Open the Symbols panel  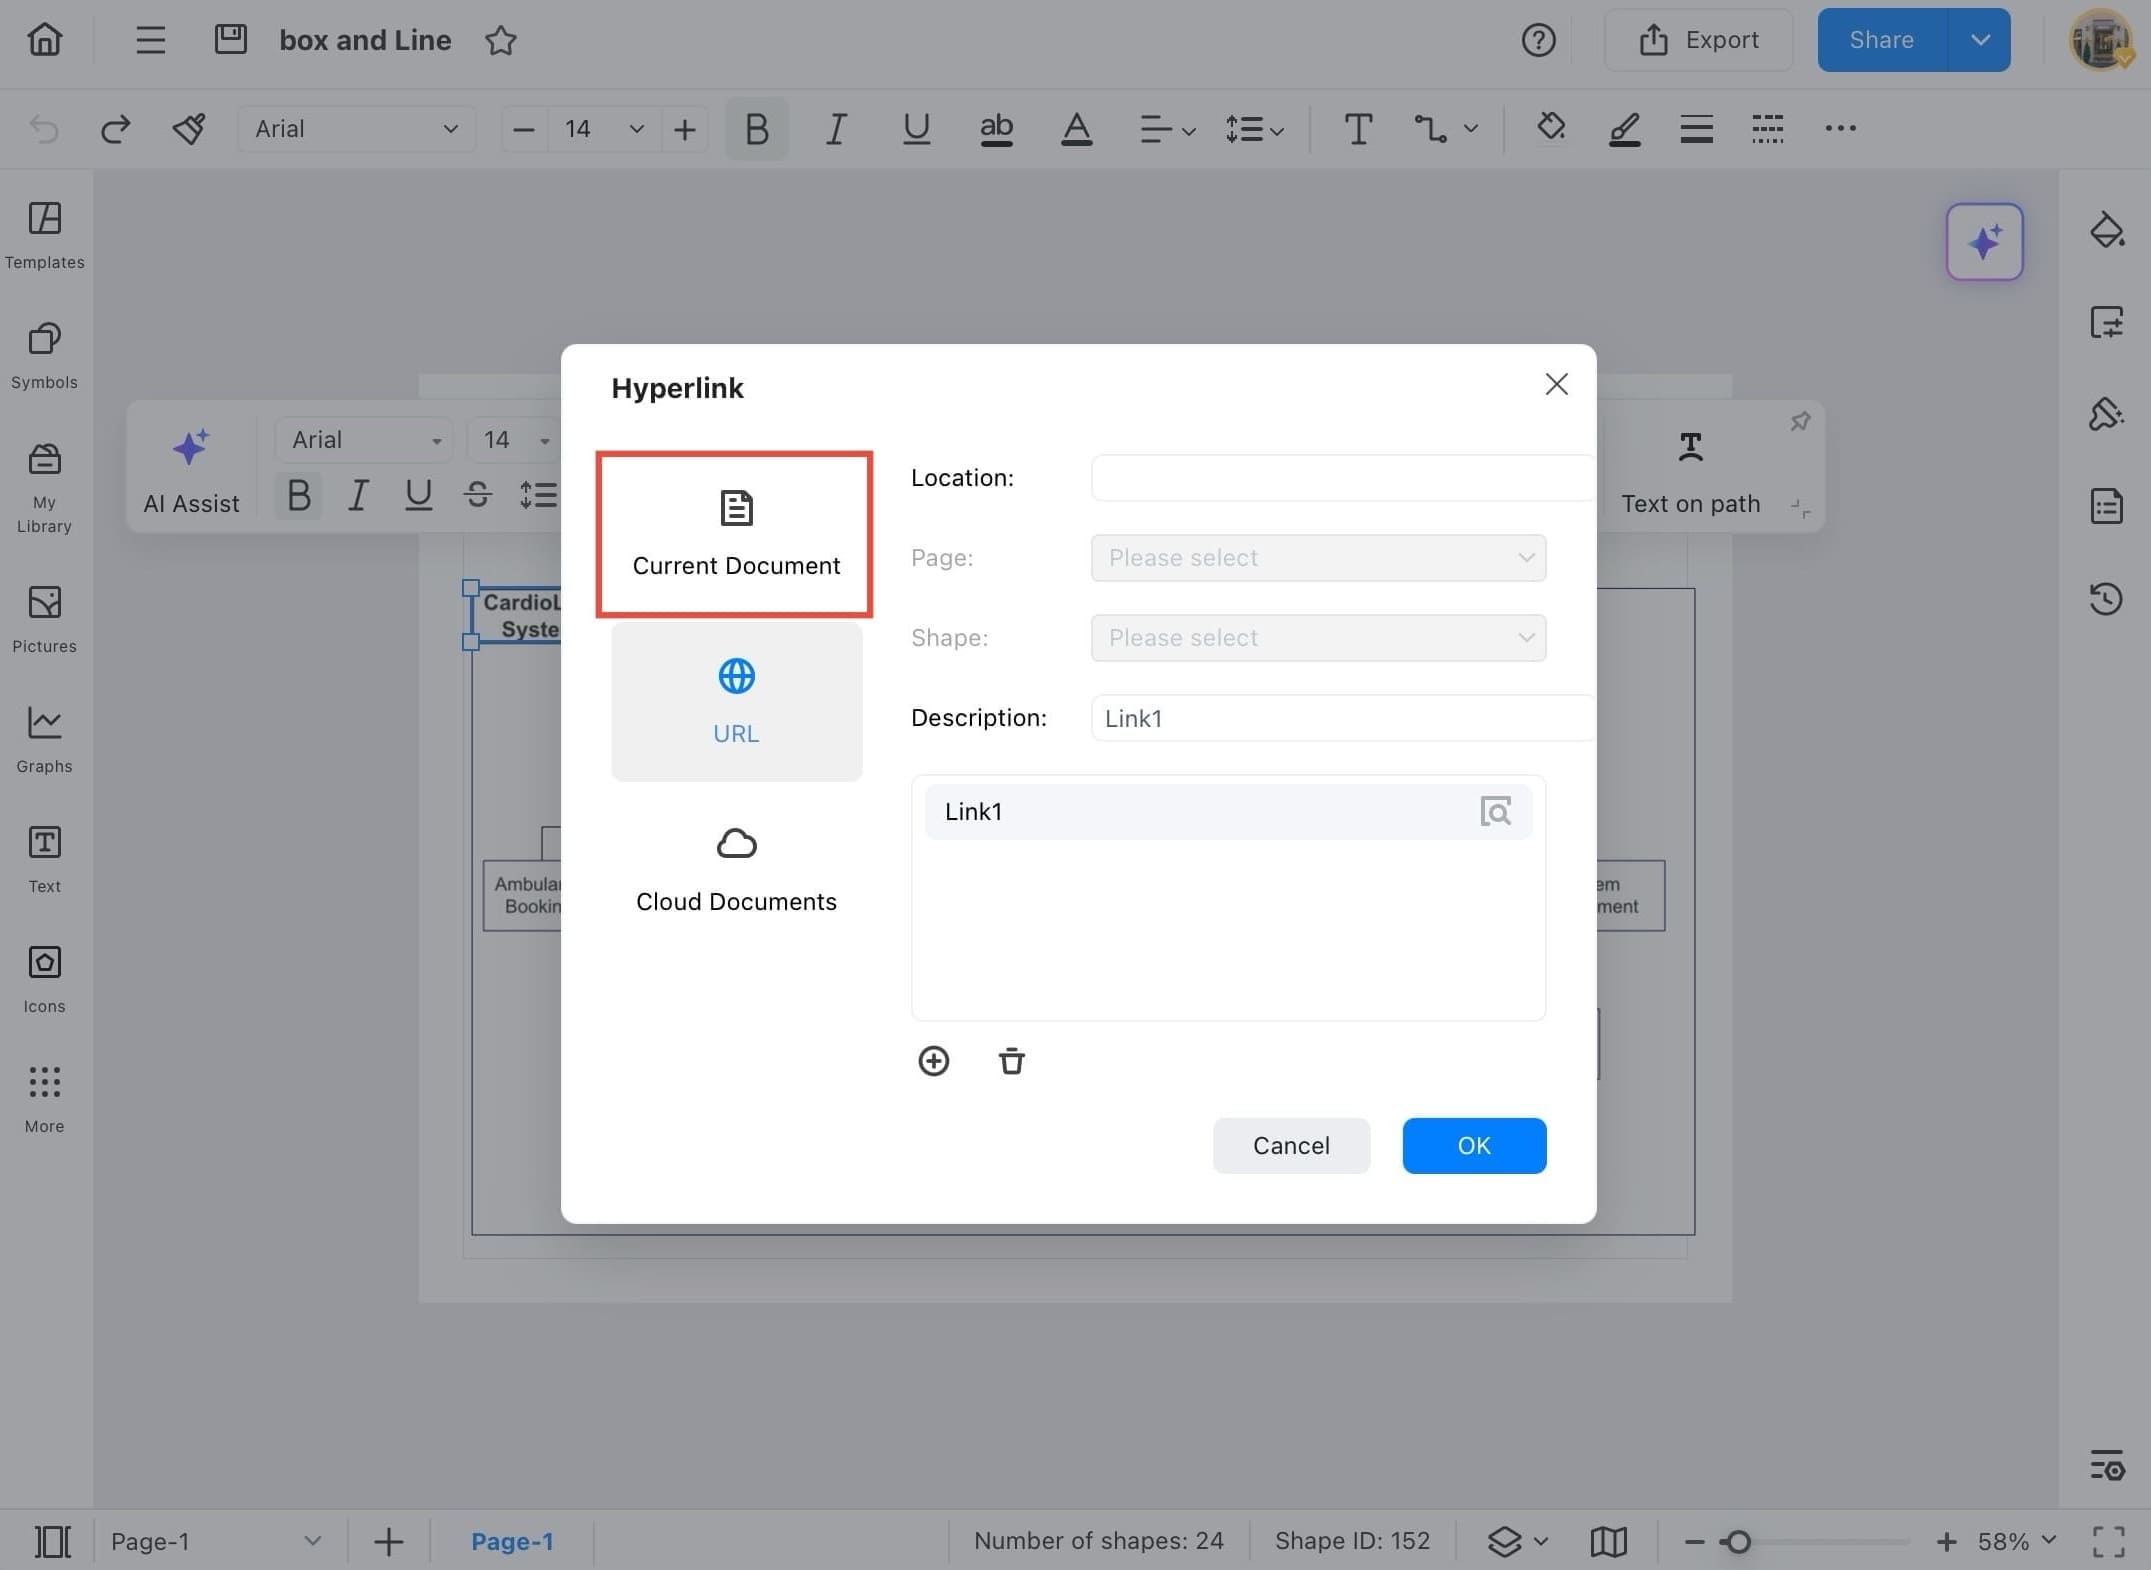pos(44,353)
